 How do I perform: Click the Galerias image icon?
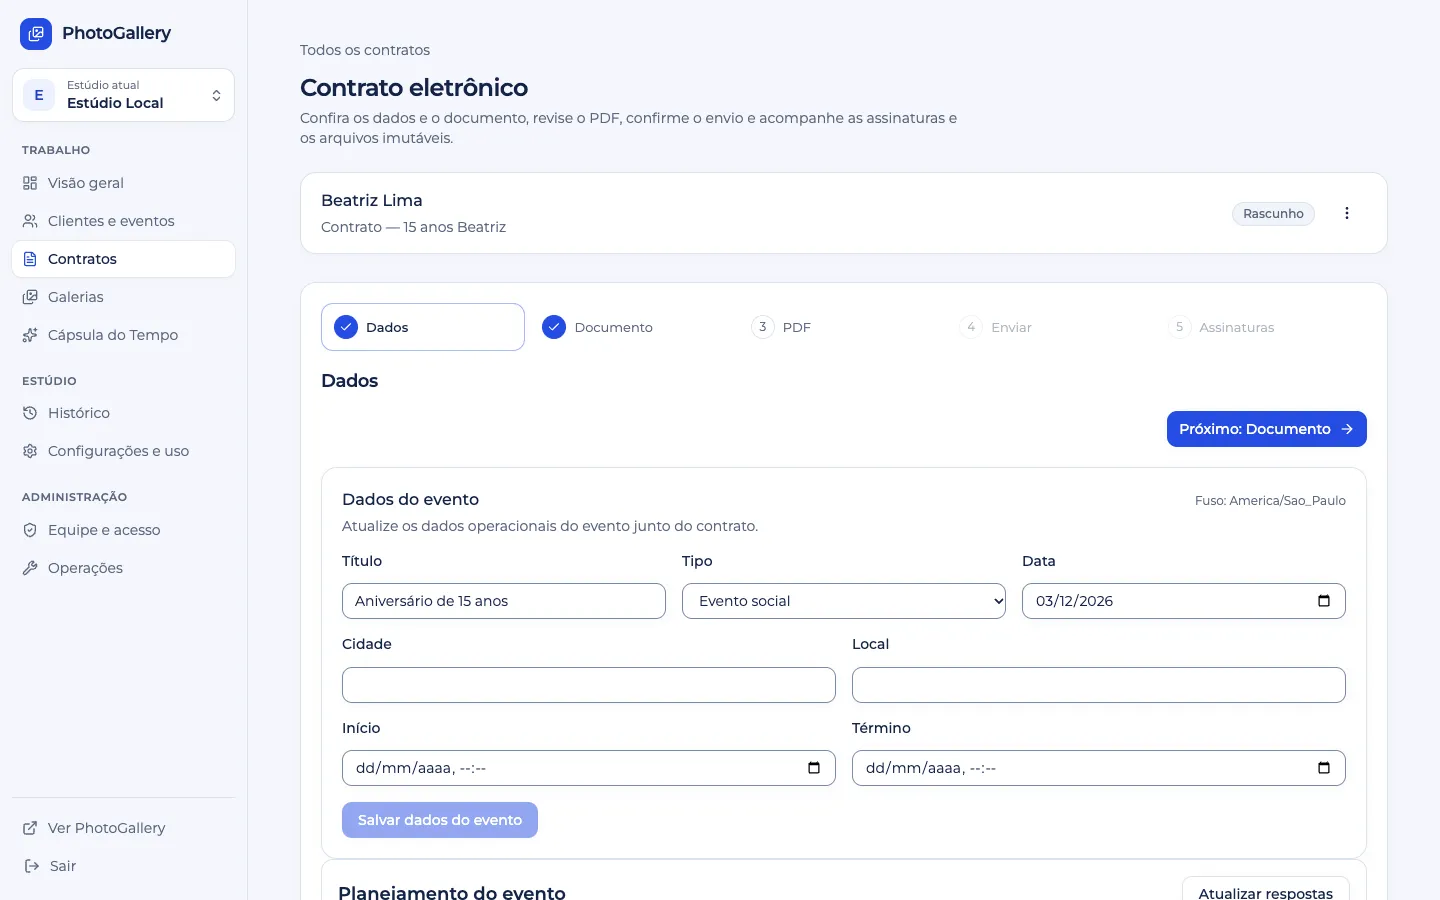click(30, 297)
